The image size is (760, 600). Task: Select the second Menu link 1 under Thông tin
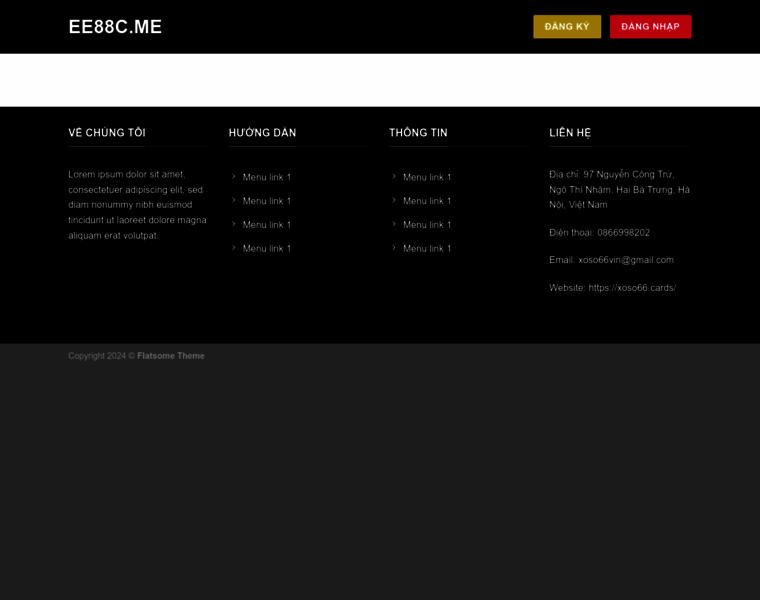coord(427,201)
